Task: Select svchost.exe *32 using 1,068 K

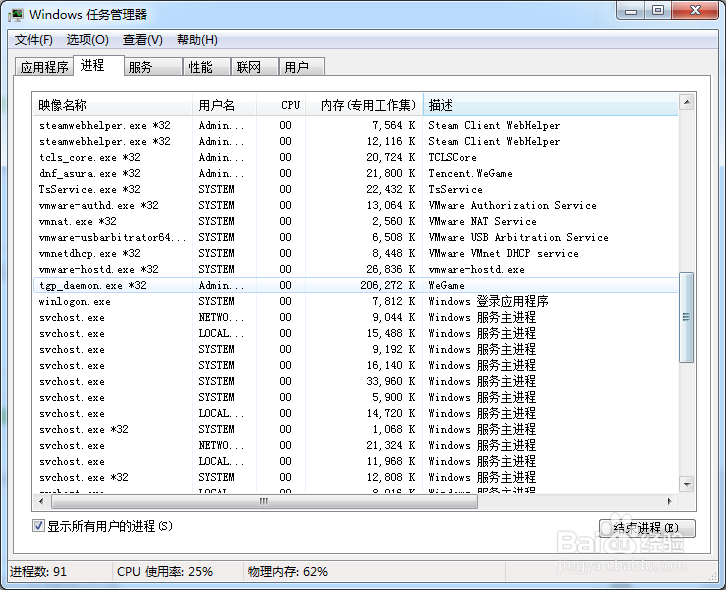Action: 356,429
